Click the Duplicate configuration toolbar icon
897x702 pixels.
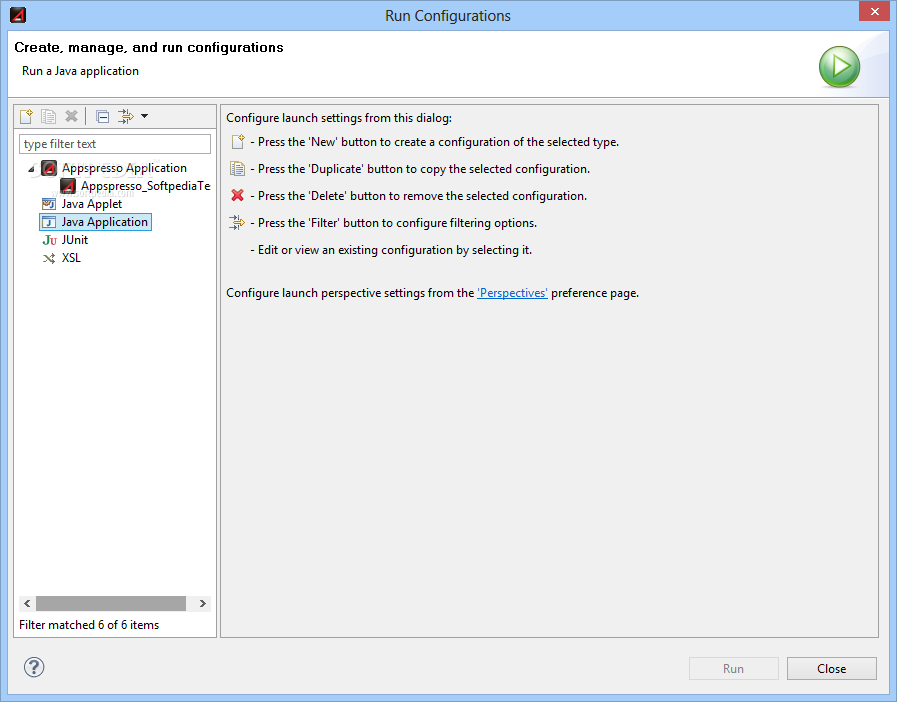[49, 116]
